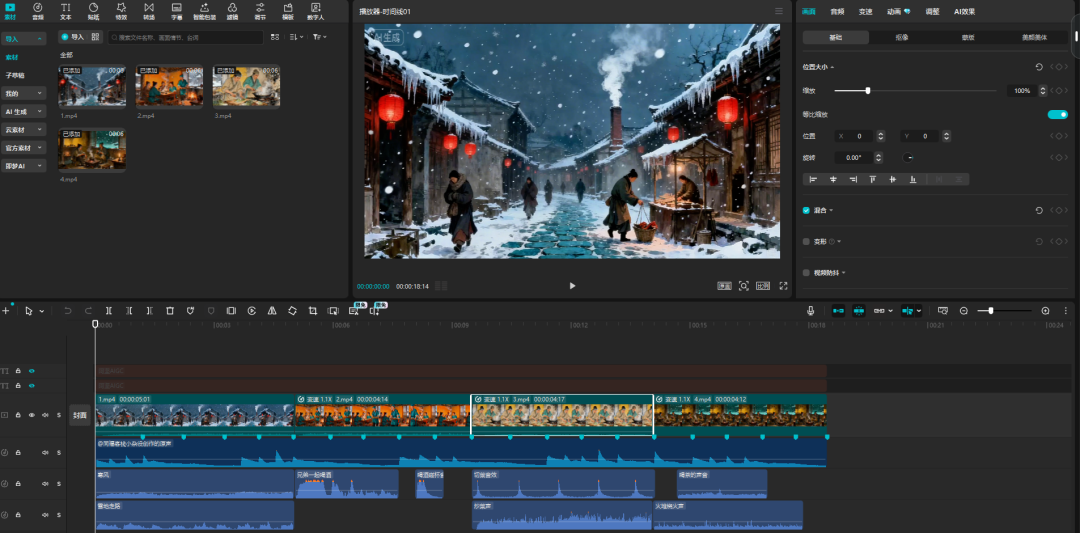Open the 文本 (Text) panel icon
Viewport: 1080px width, 533px height.
click(66, 11)
